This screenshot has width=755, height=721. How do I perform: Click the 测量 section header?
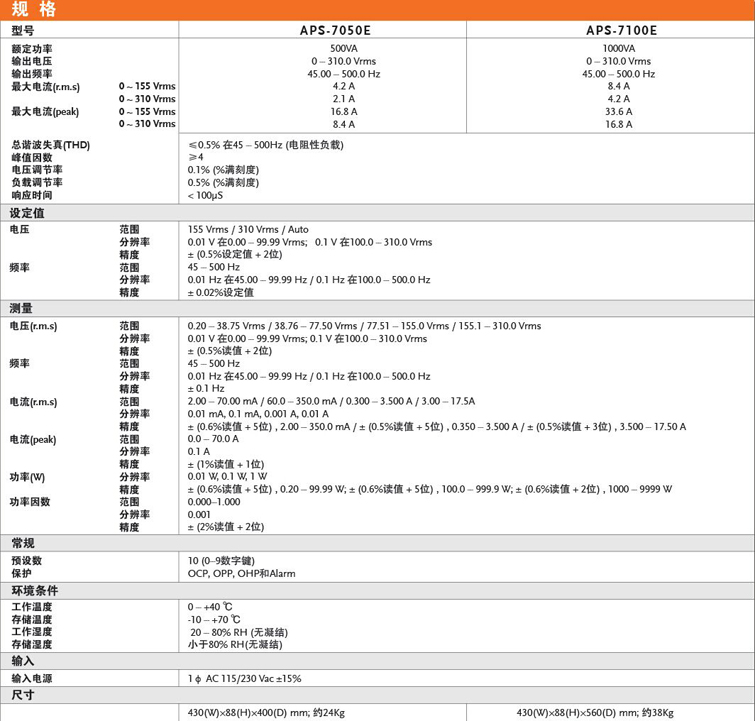22,308
